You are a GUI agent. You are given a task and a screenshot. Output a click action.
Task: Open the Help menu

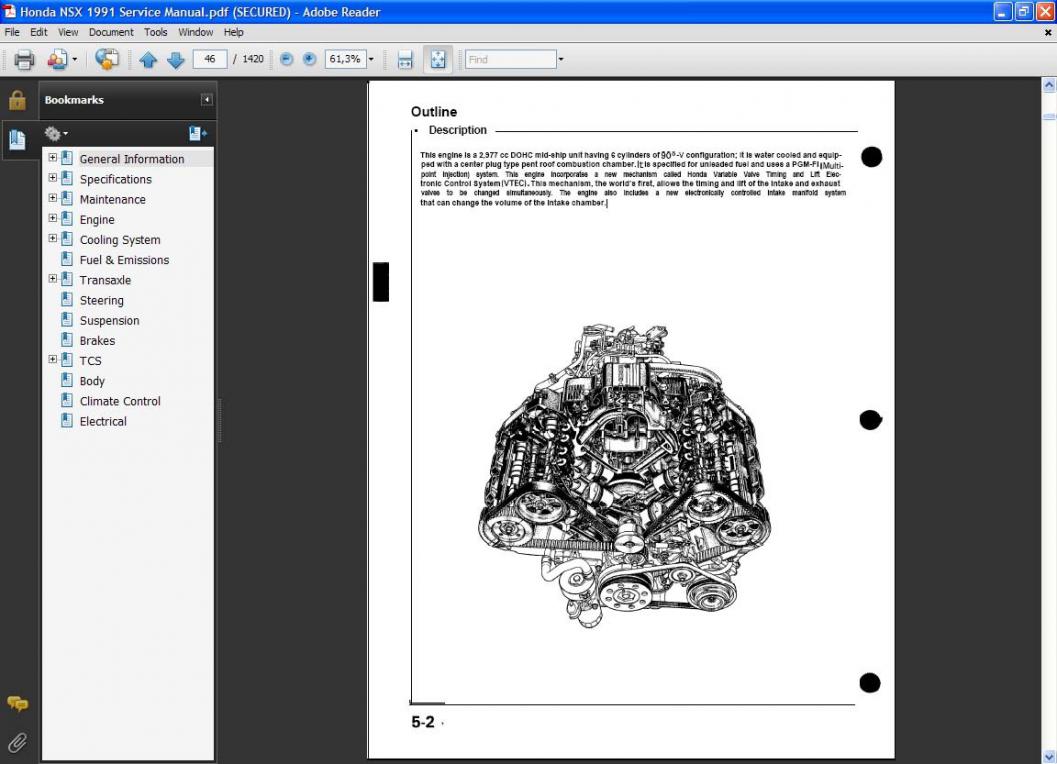[233, 32]
